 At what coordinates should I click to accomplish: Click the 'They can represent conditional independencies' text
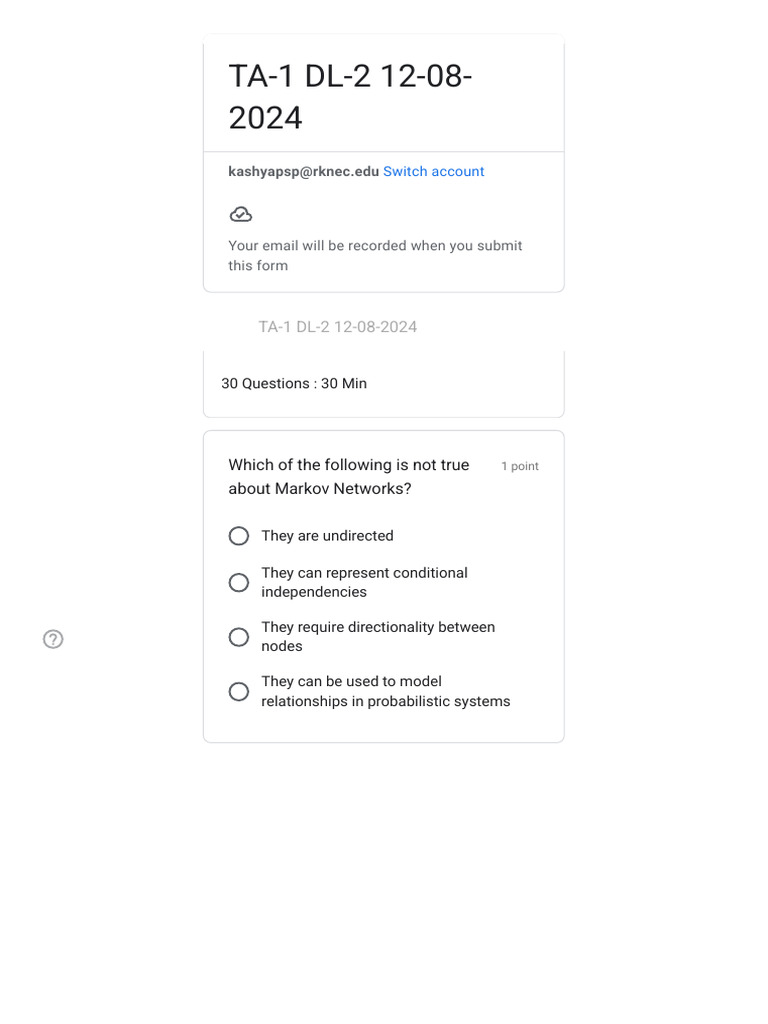pyautogui.click(x=364, y=582)
